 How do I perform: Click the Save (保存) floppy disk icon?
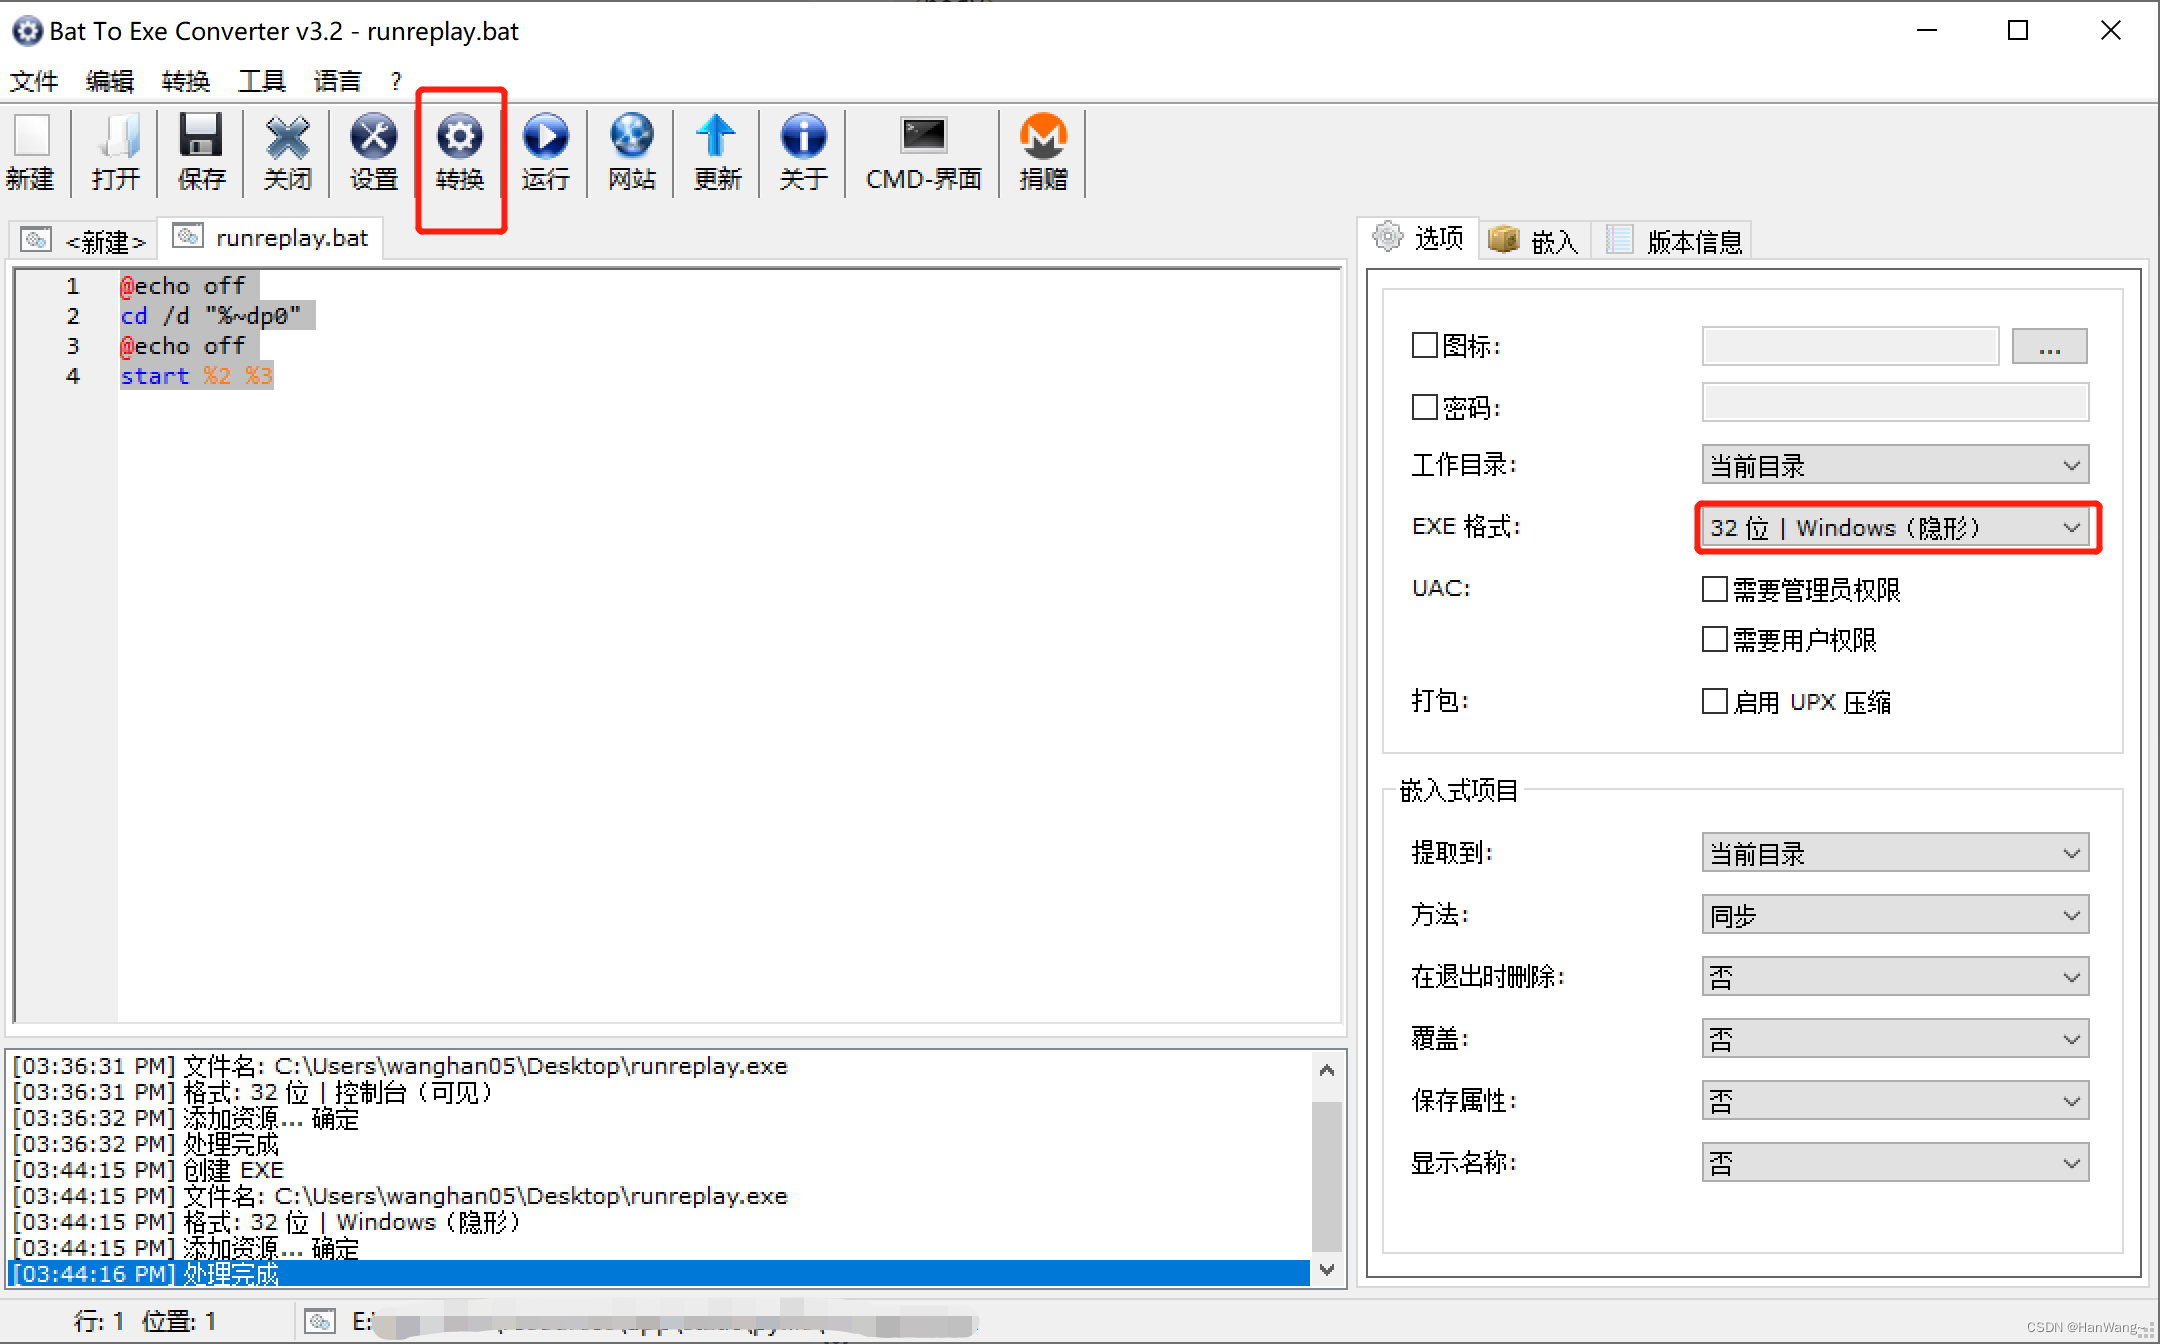click(201, 137)
